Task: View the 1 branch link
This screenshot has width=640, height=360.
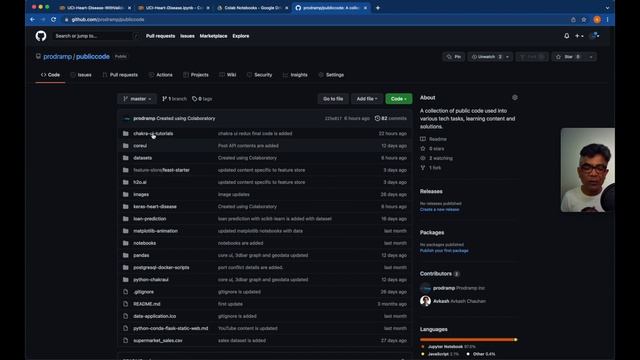Action: click(x=174, y=99)
